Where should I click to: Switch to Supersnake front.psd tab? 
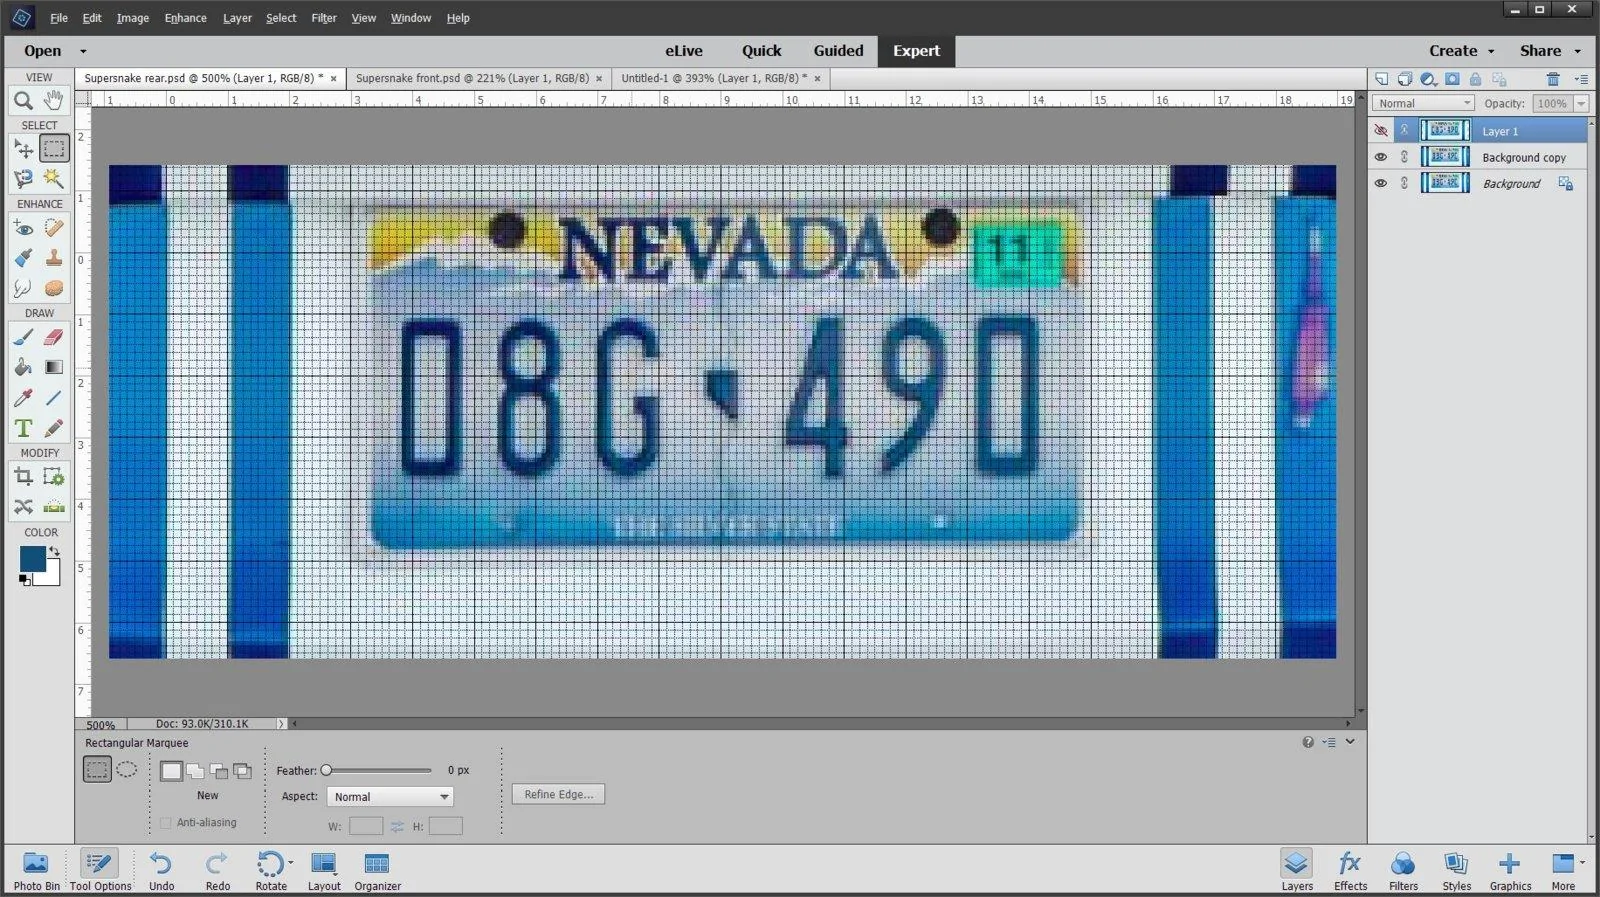pyautogui.click(x=472, y=78)
